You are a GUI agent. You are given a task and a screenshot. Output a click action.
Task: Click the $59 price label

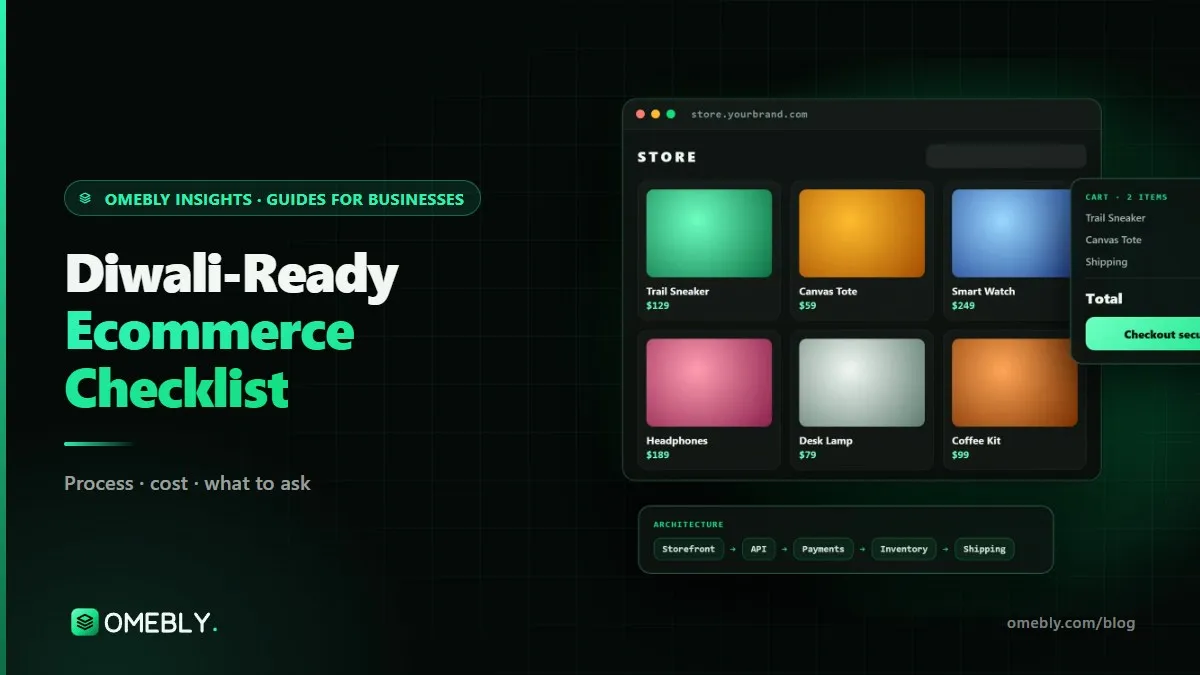[808, 305]
